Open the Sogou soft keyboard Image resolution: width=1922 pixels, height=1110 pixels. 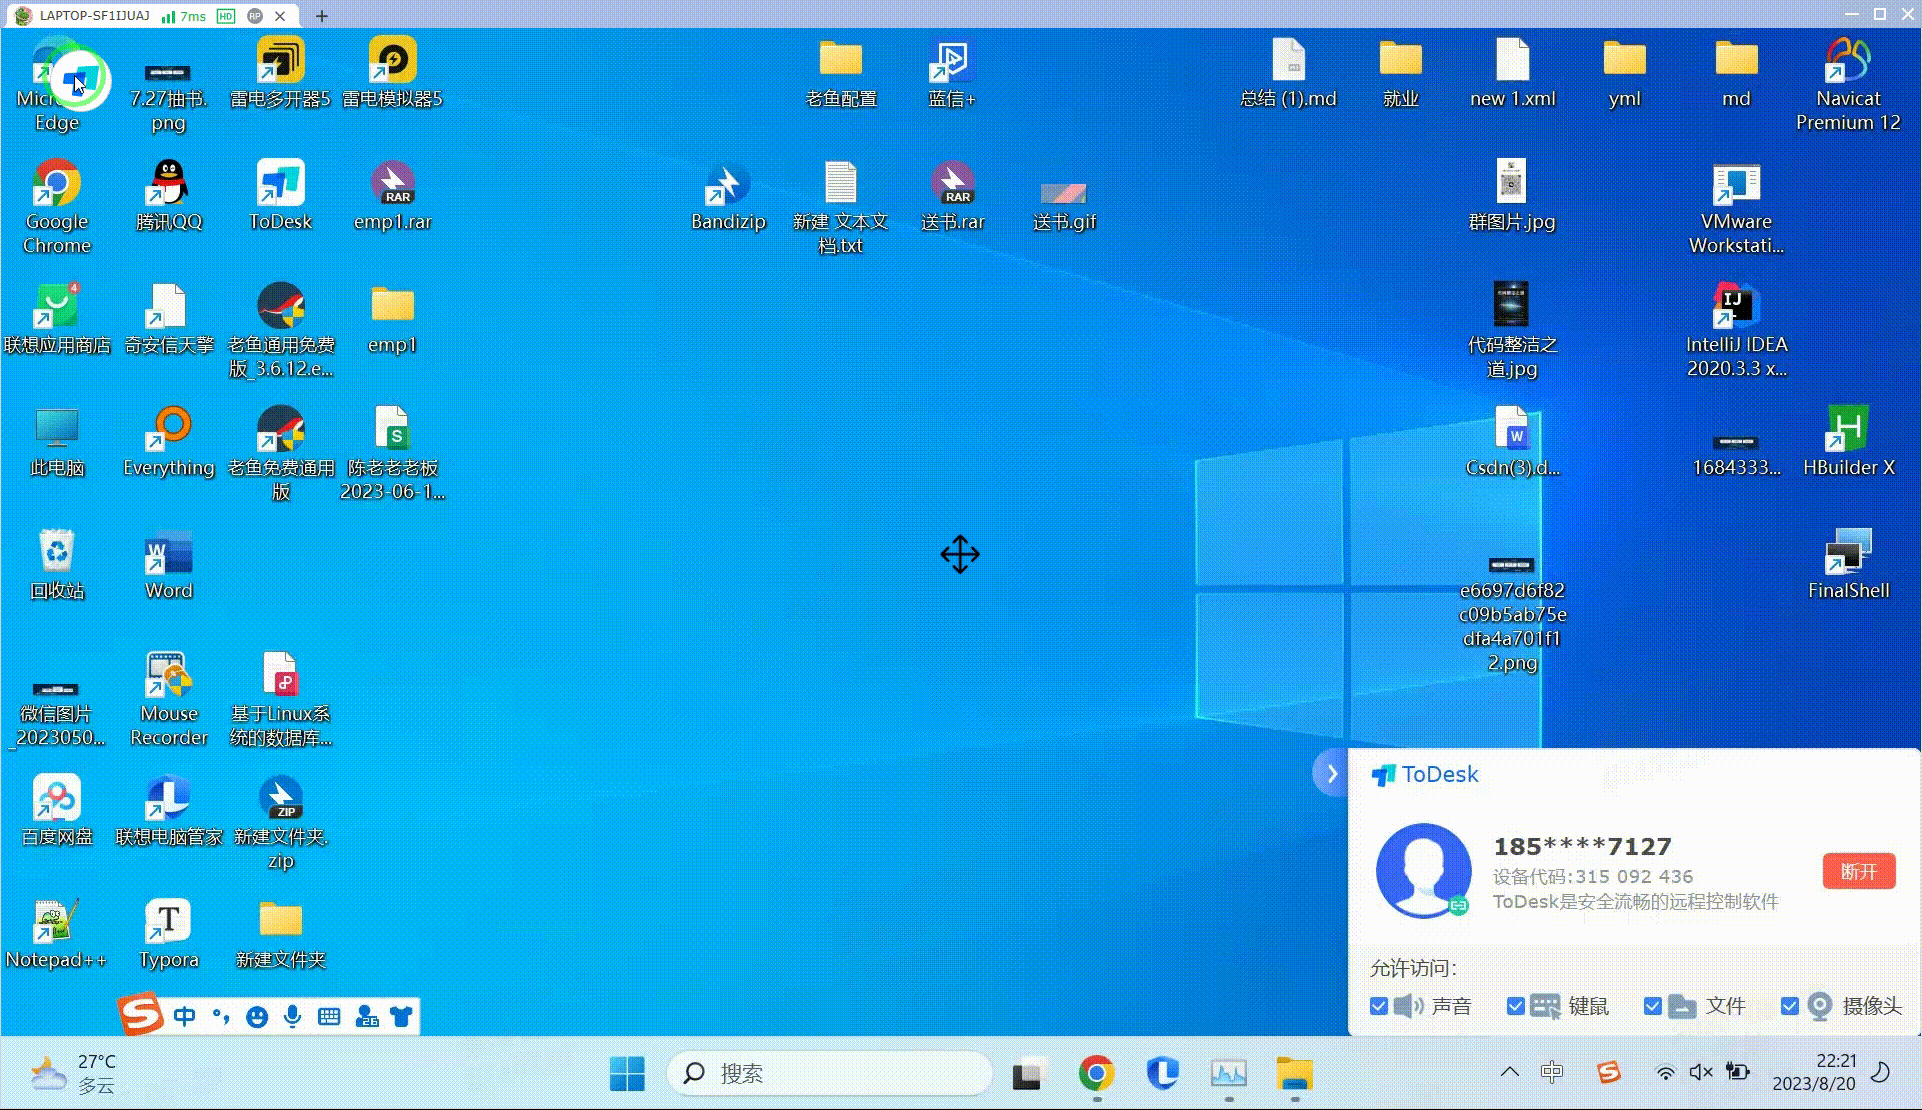point(329,1017)
